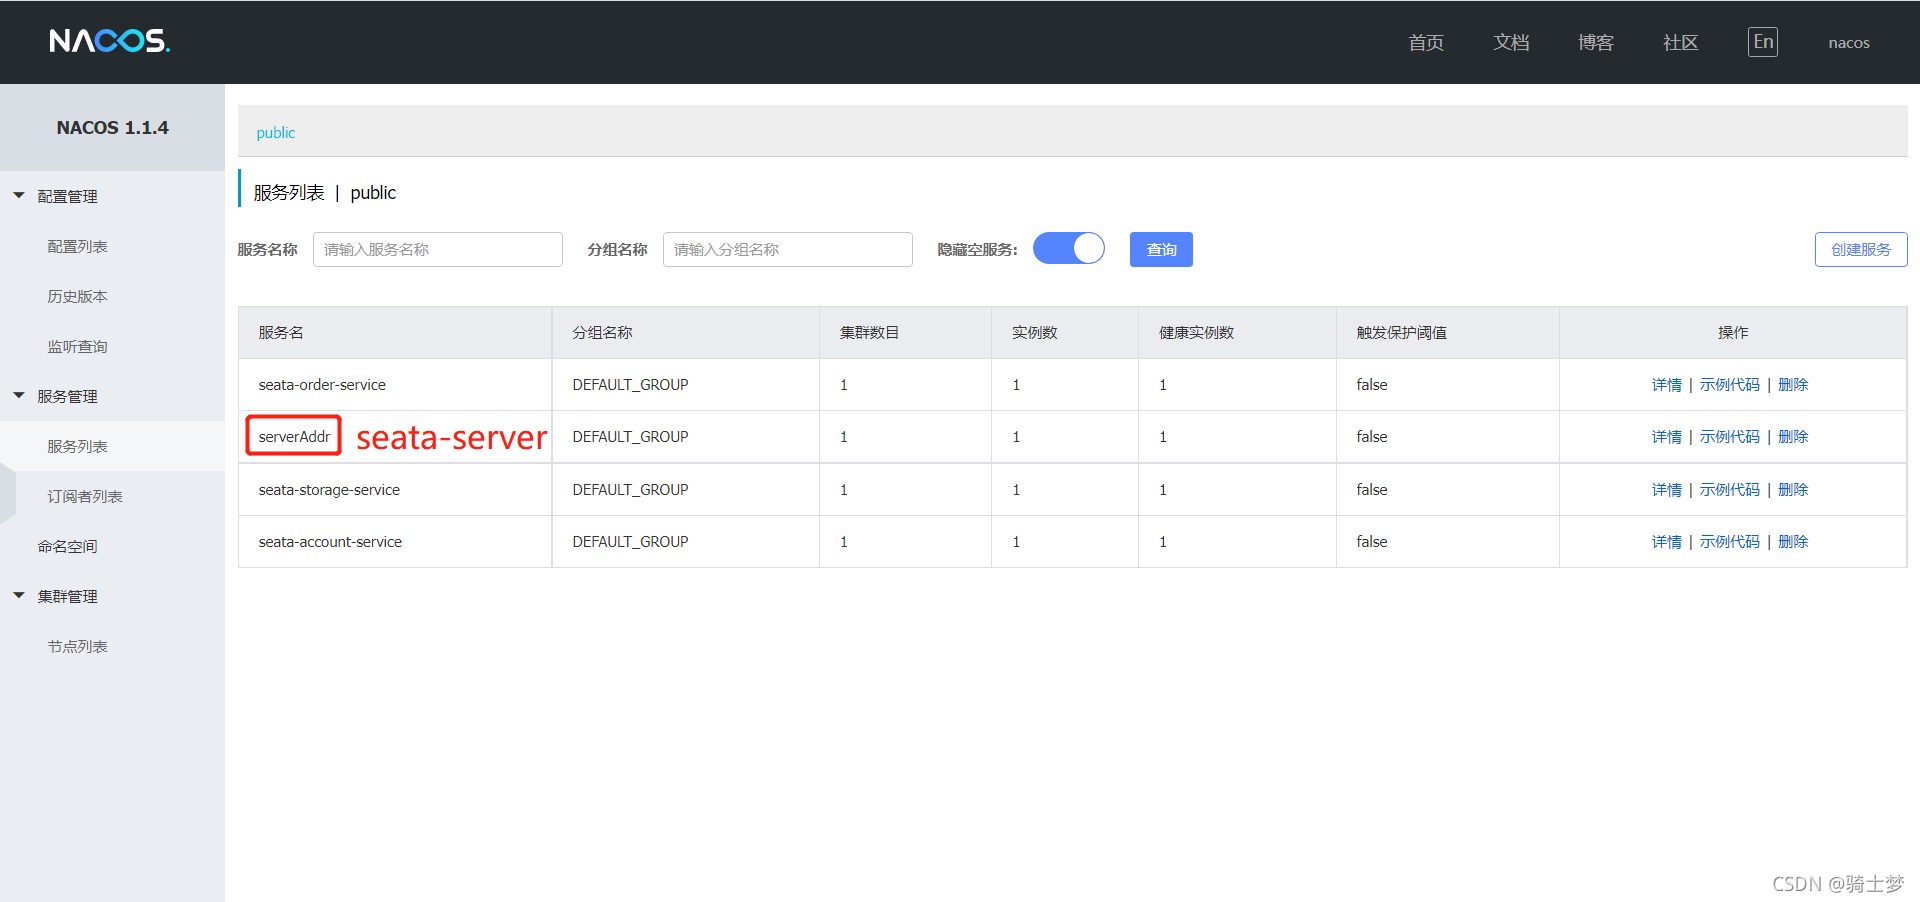Open the nacos user menu

pos(1849,43)
